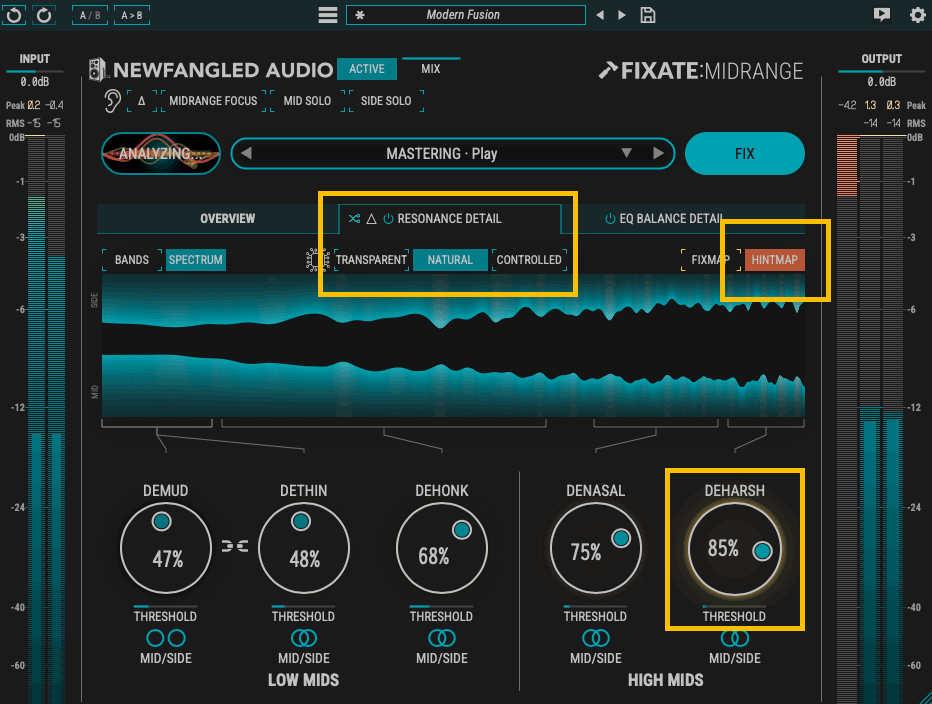This screenshot has width=932, height=704.
Task: Switch to the OVERVIEW tab
Action: point(227,219)
